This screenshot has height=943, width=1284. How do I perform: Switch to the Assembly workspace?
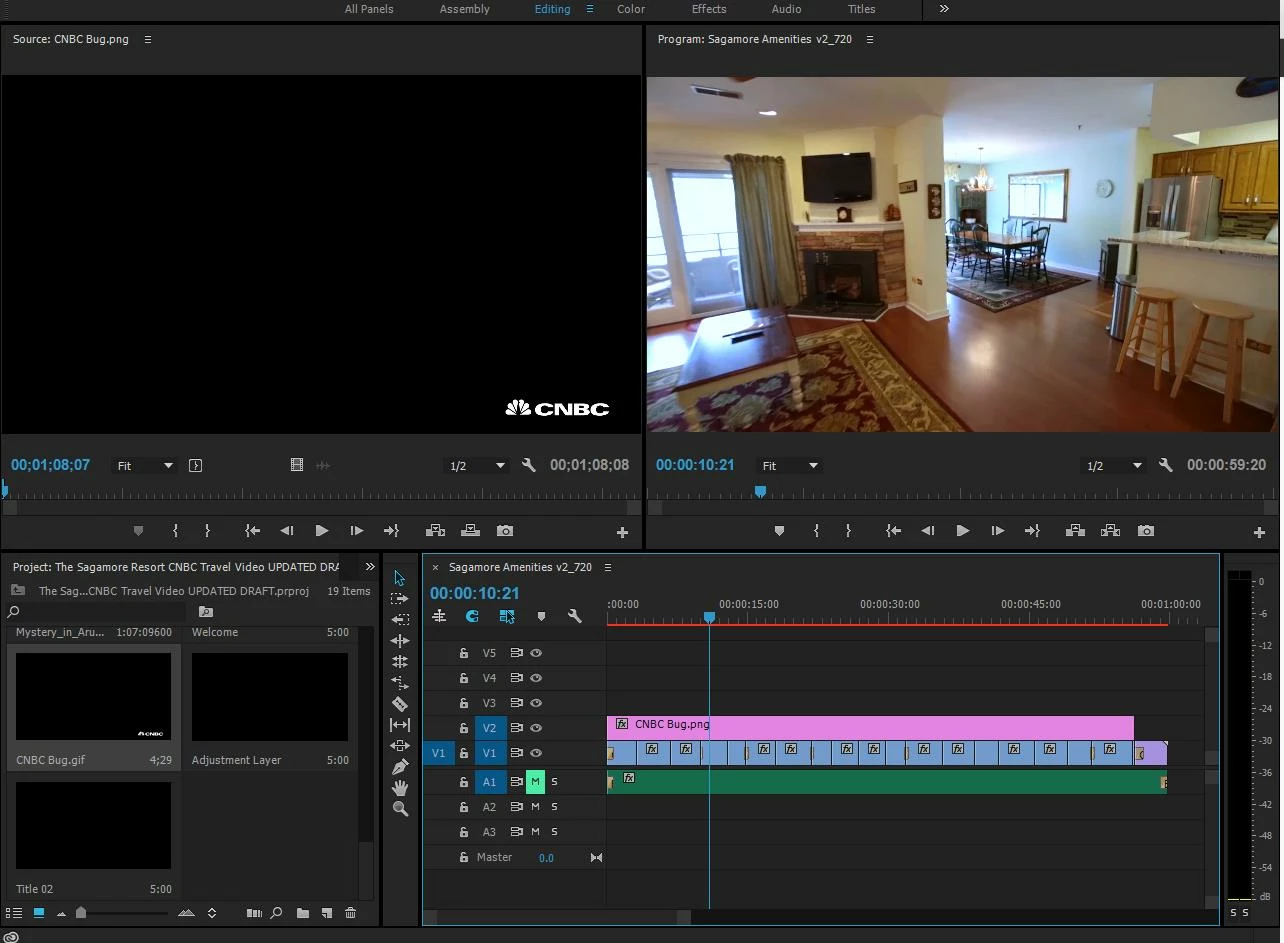click(465, 9)
